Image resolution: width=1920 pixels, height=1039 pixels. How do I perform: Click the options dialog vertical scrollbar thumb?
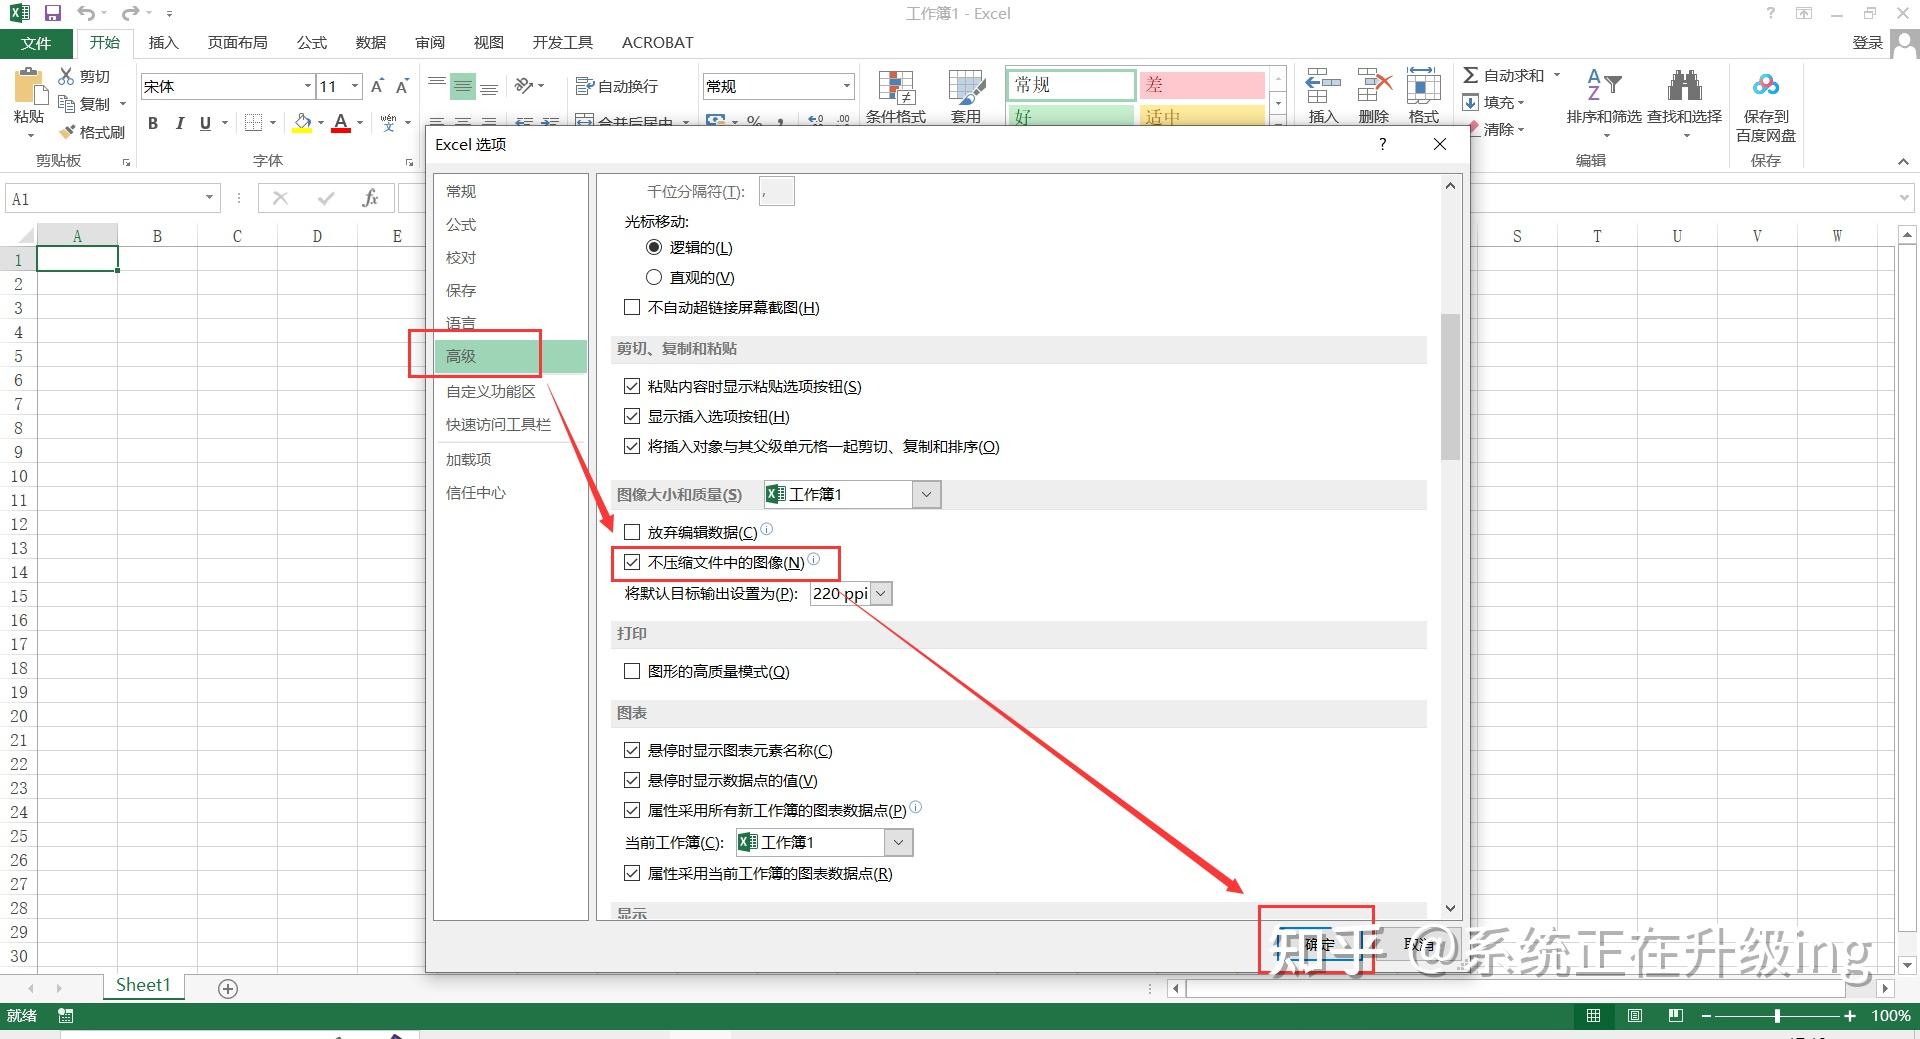1450,387
